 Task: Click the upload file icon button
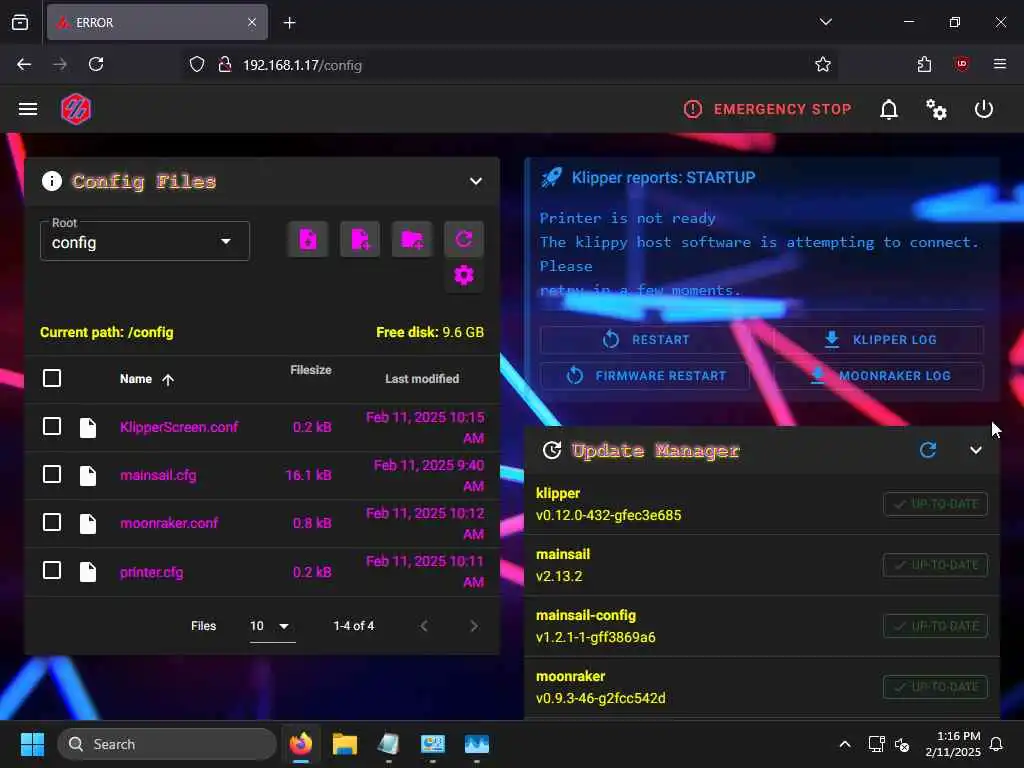click(x=308, y=240)
